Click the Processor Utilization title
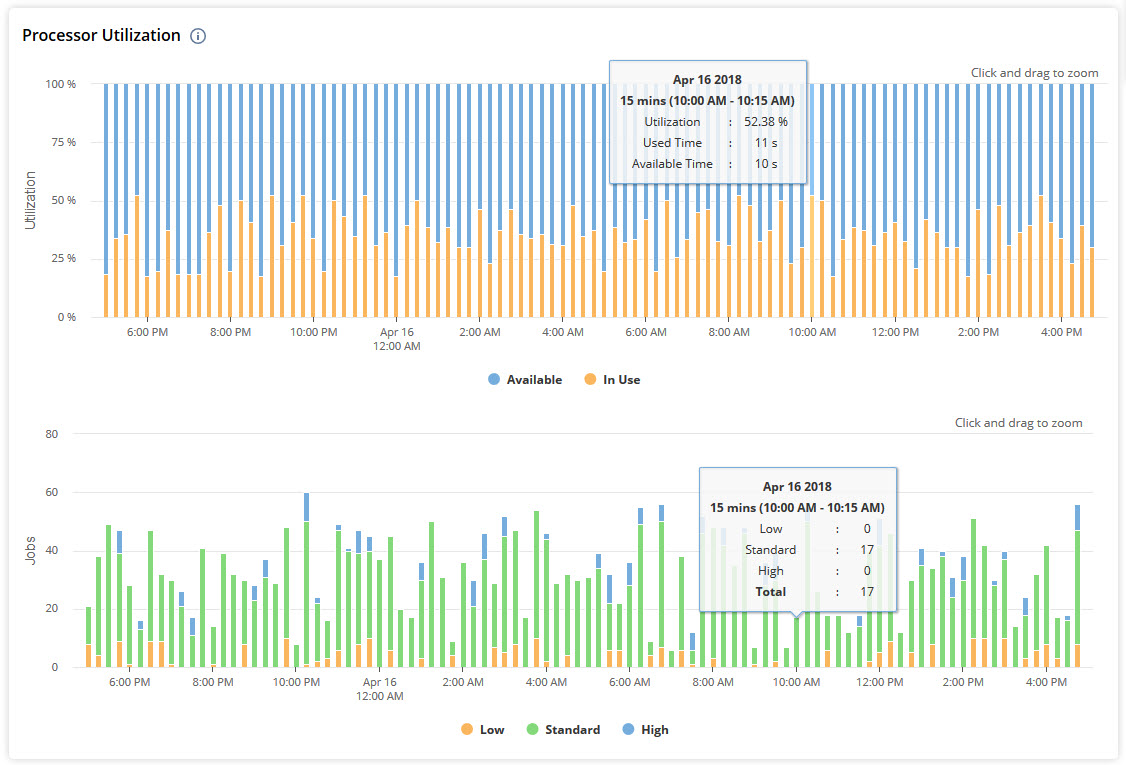 coord(101,35)
